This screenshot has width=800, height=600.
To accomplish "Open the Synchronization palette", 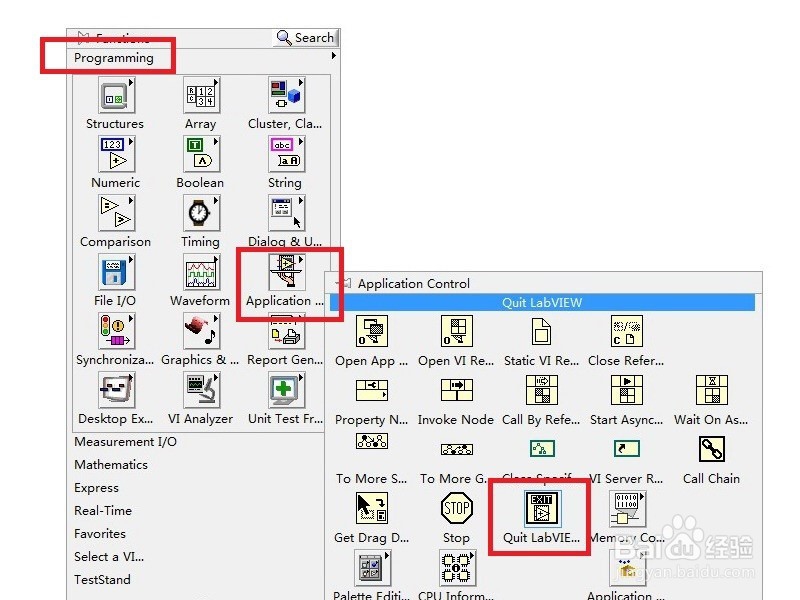I will [116, 332].
